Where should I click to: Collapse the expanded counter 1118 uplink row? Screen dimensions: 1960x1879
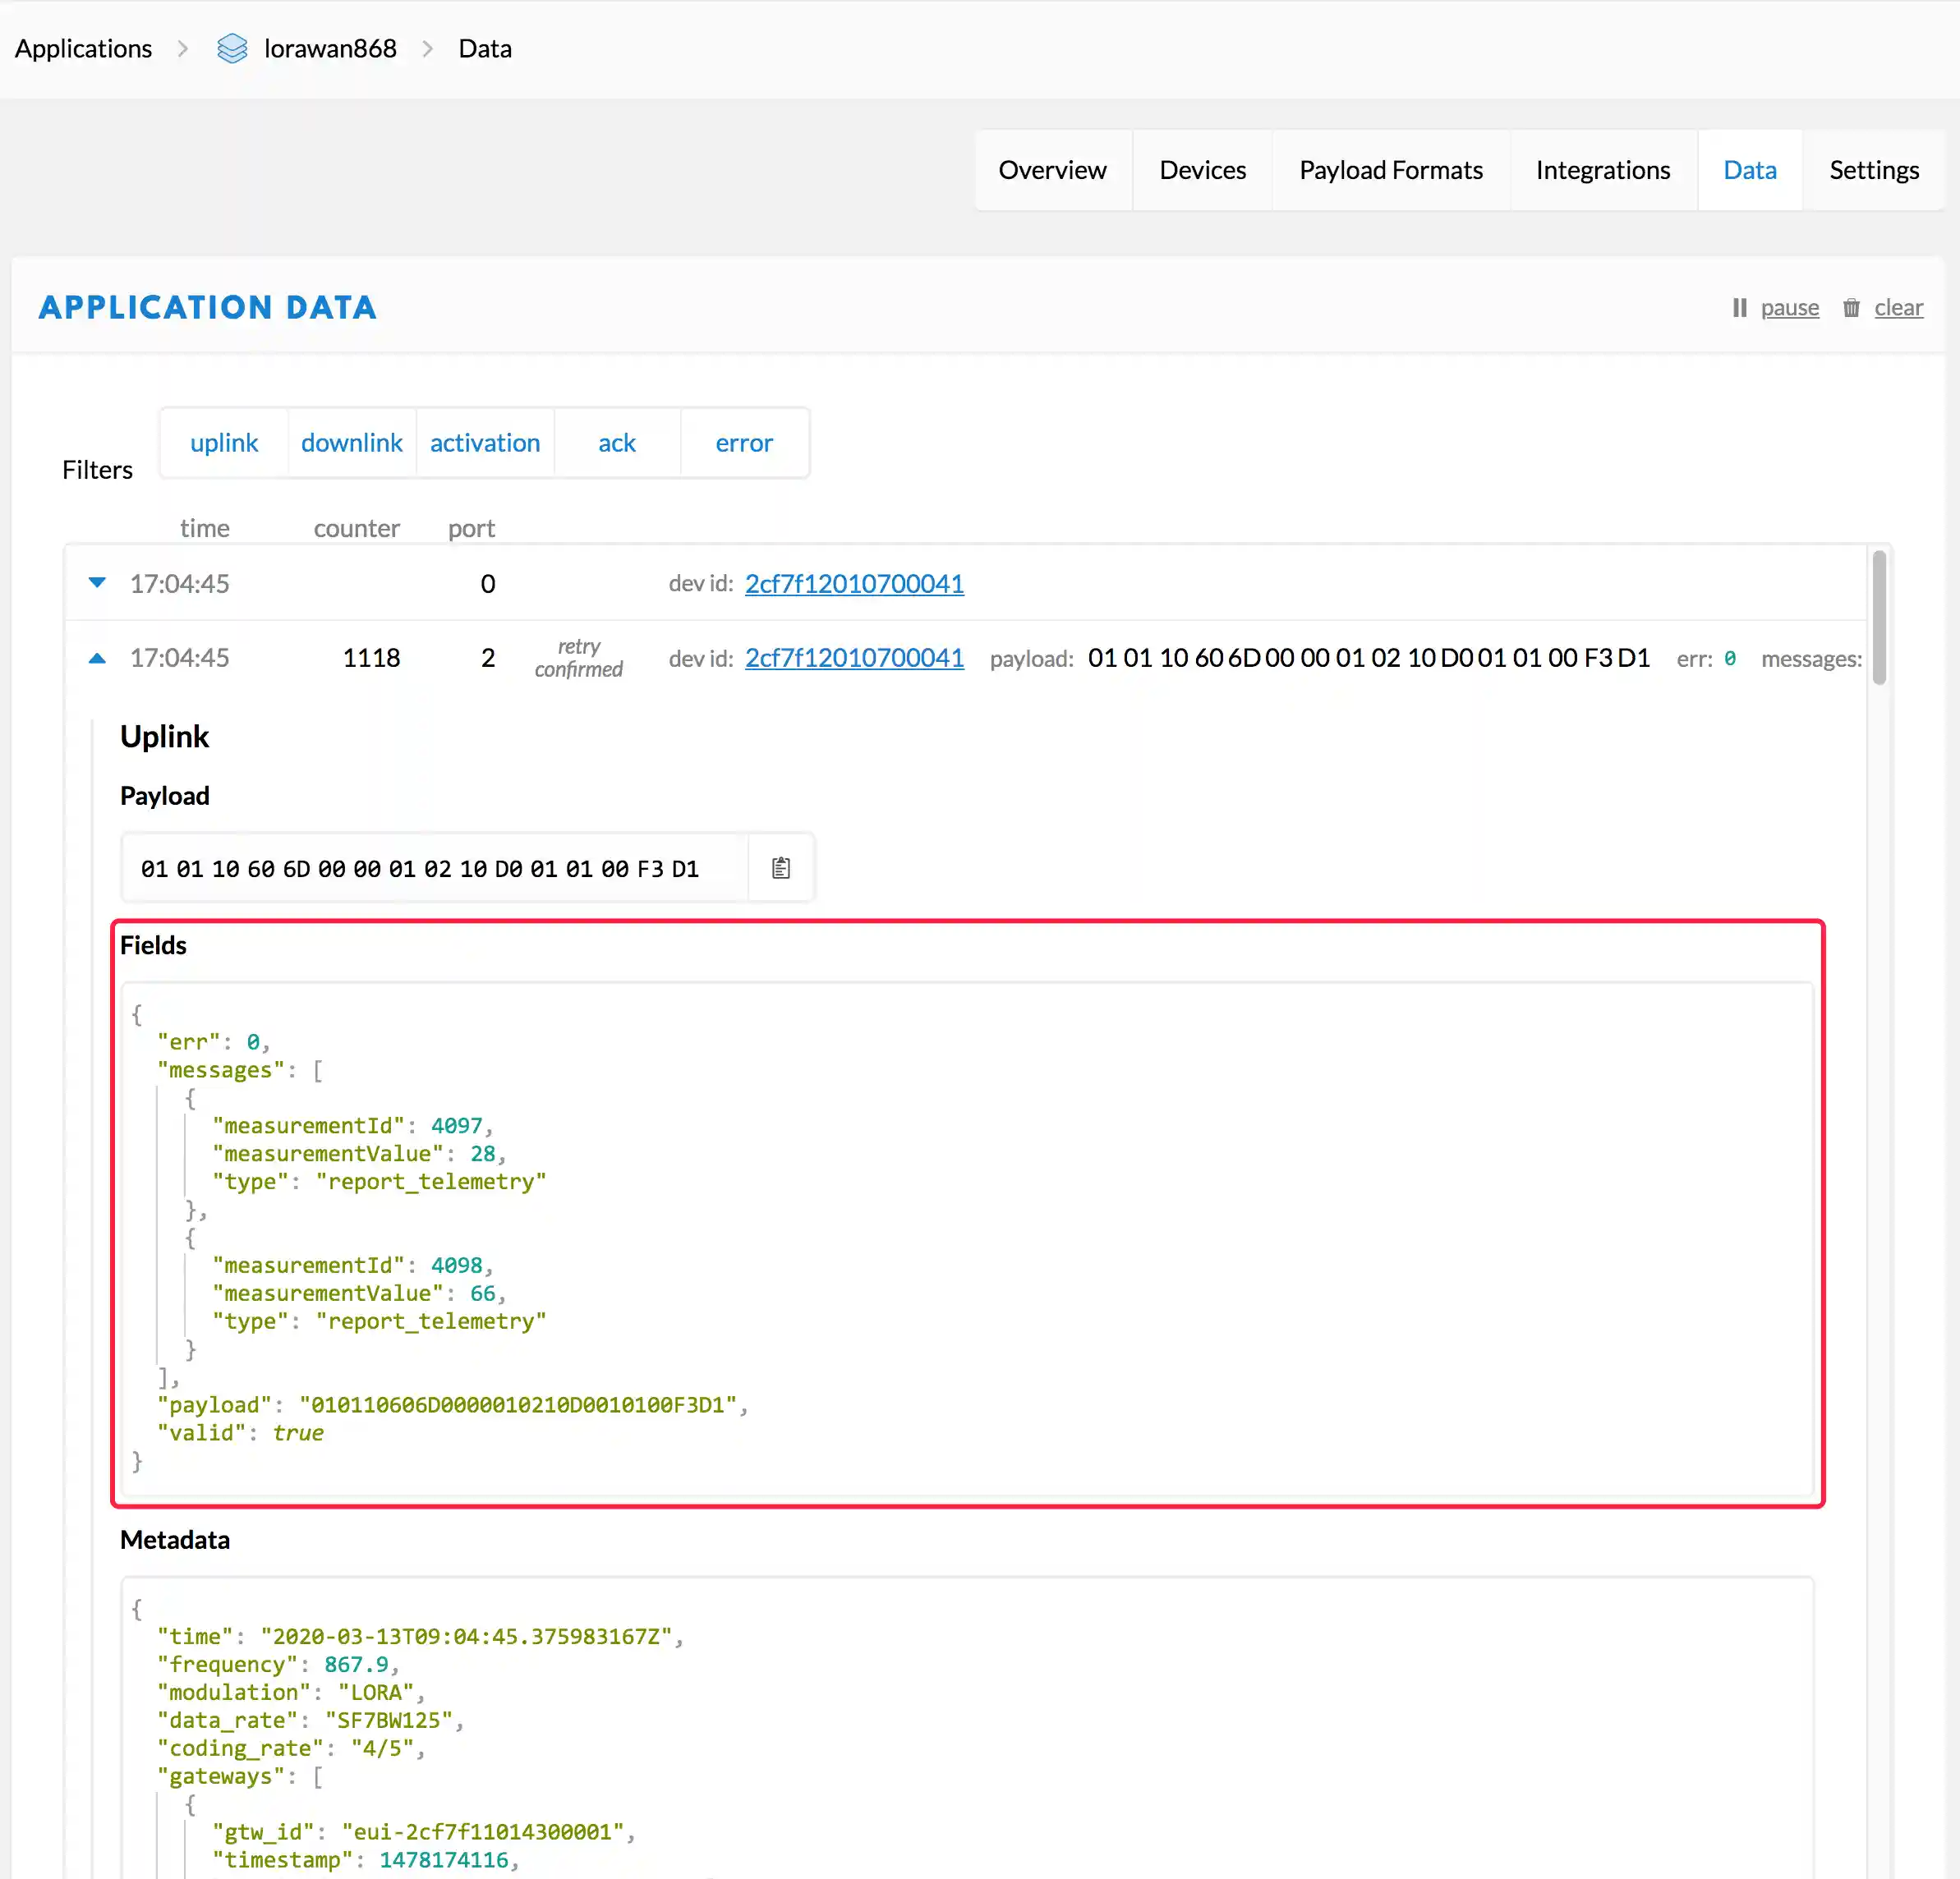click(x=97, y=658)
